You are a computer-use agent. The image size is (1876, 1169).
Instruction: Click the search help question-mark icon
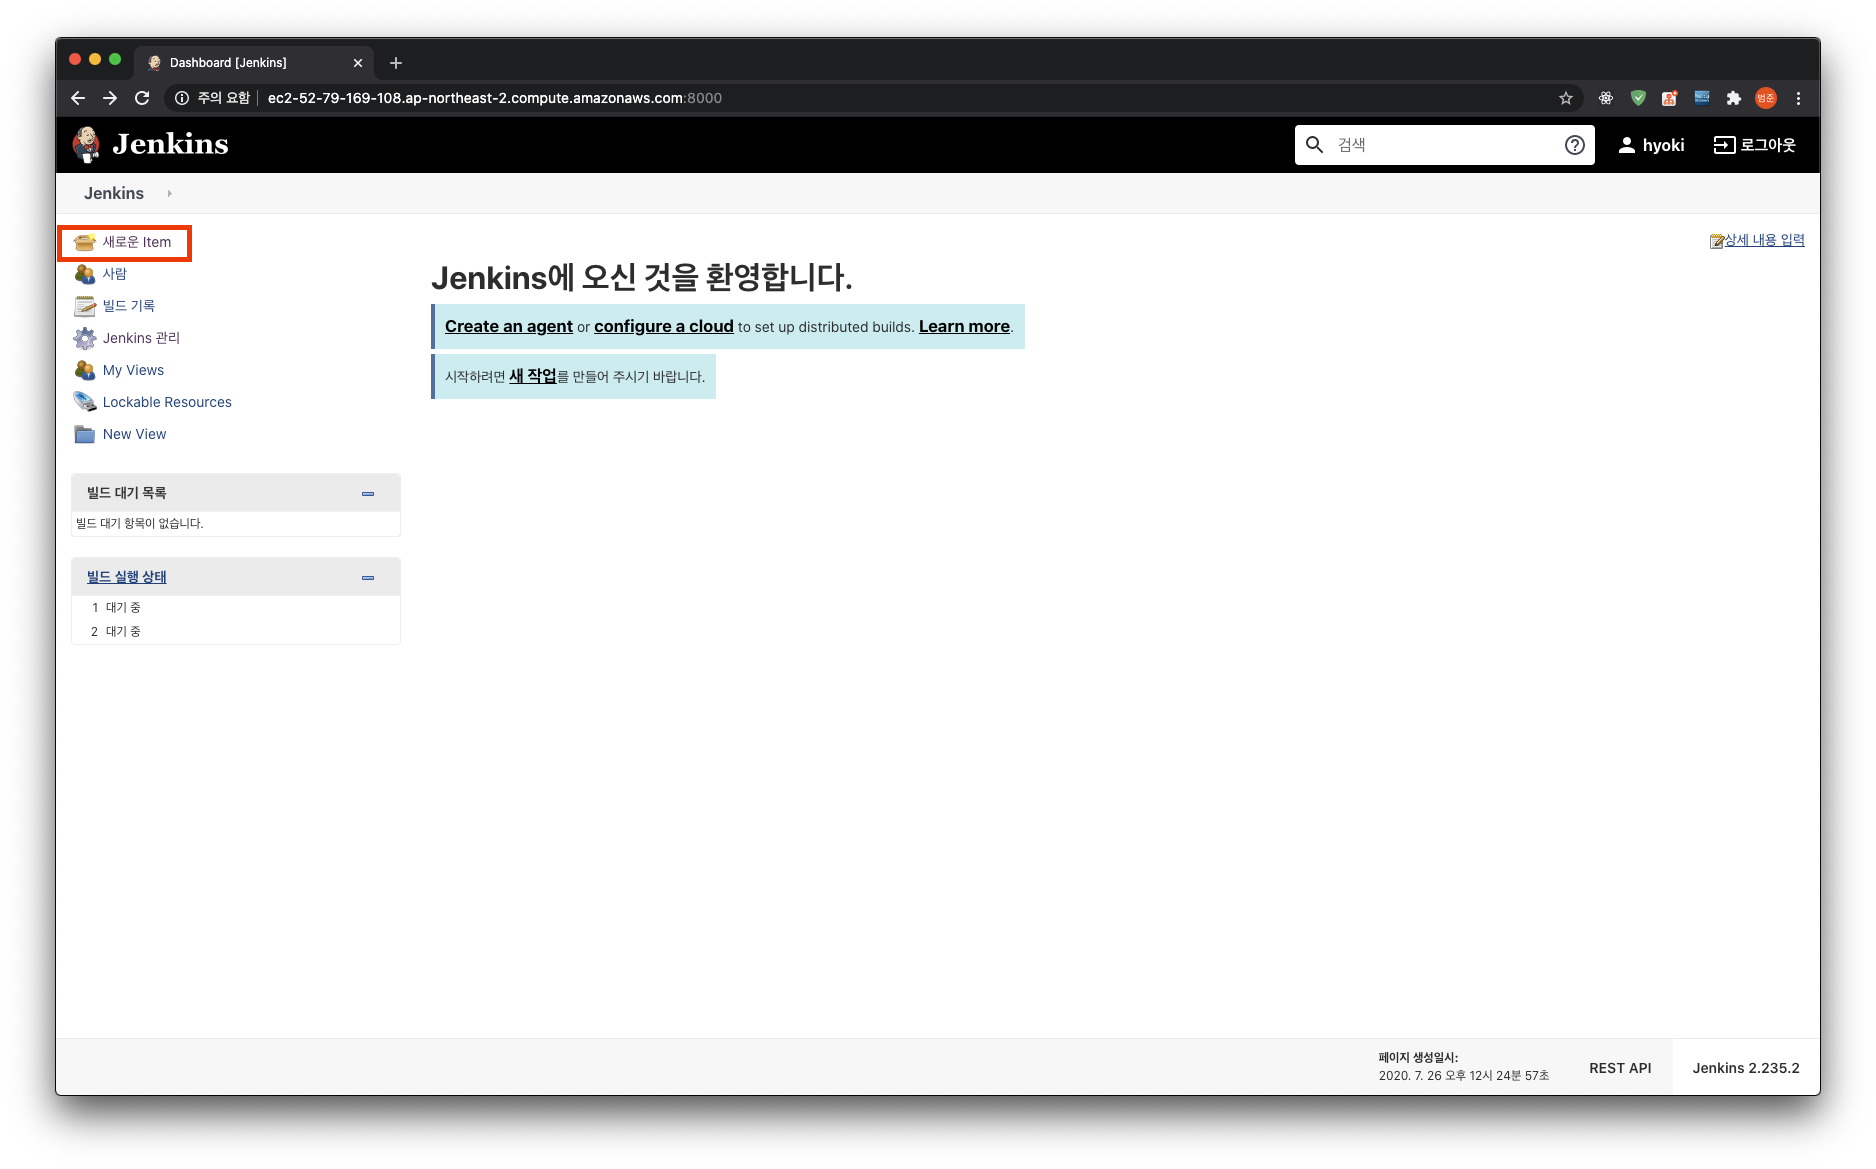1575,145
